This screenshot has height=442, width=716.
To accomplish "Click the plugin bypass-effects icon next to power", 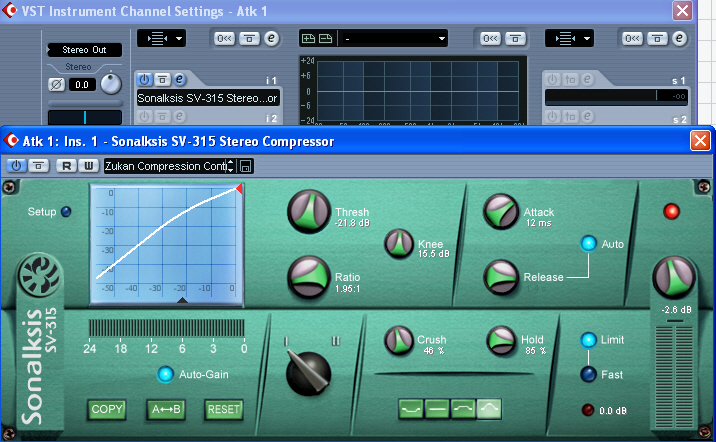I will [x=38, y=166].
